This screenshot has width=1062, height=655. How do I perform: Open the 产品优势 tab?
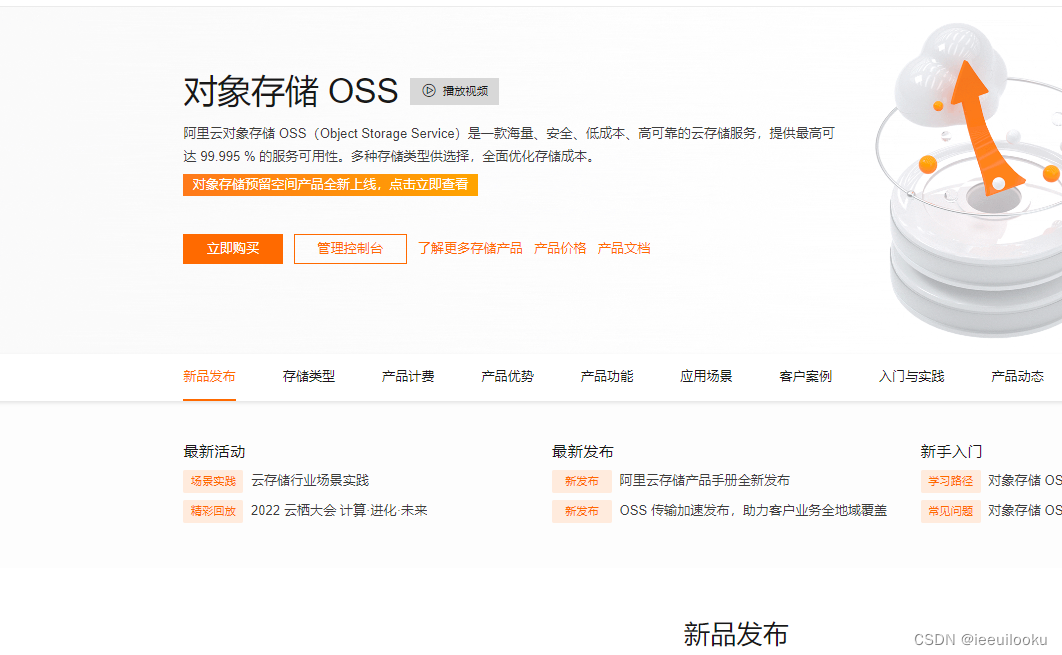coord(507,377)
